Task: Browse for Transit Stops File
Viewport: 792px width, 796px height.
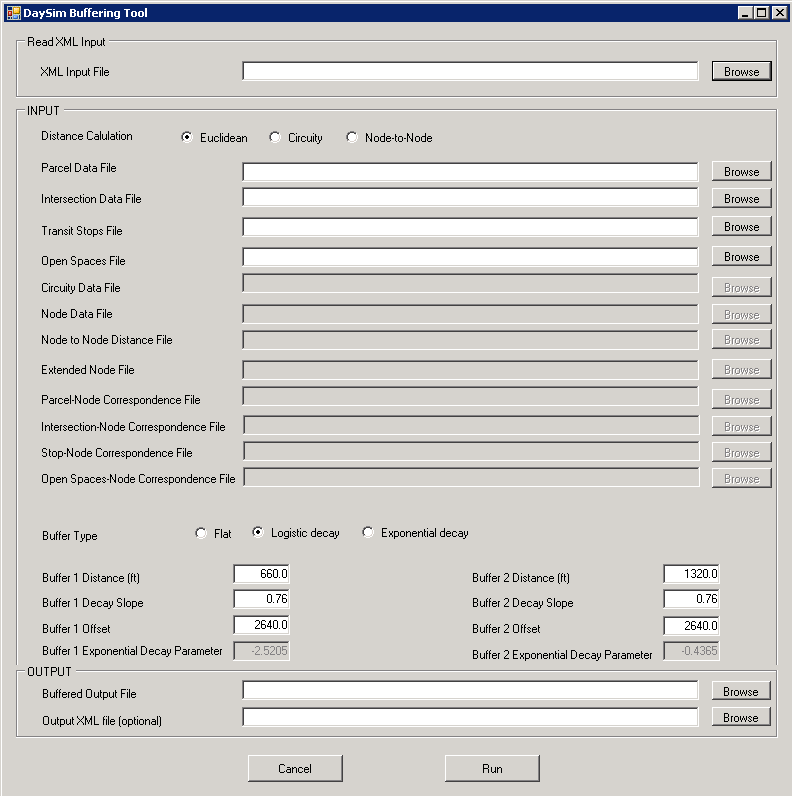Action: pos(741,227)
